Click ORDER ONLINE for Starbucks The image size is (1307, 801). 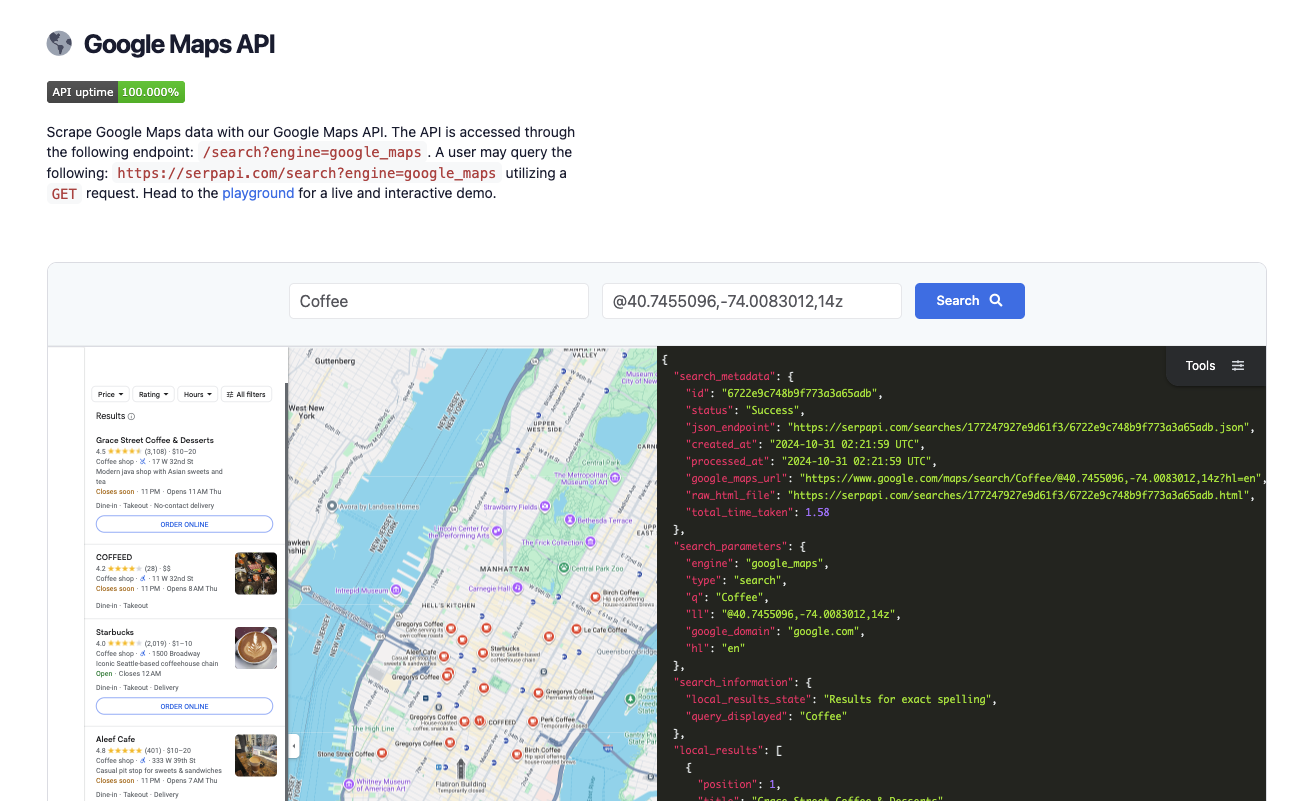(184, 706)
